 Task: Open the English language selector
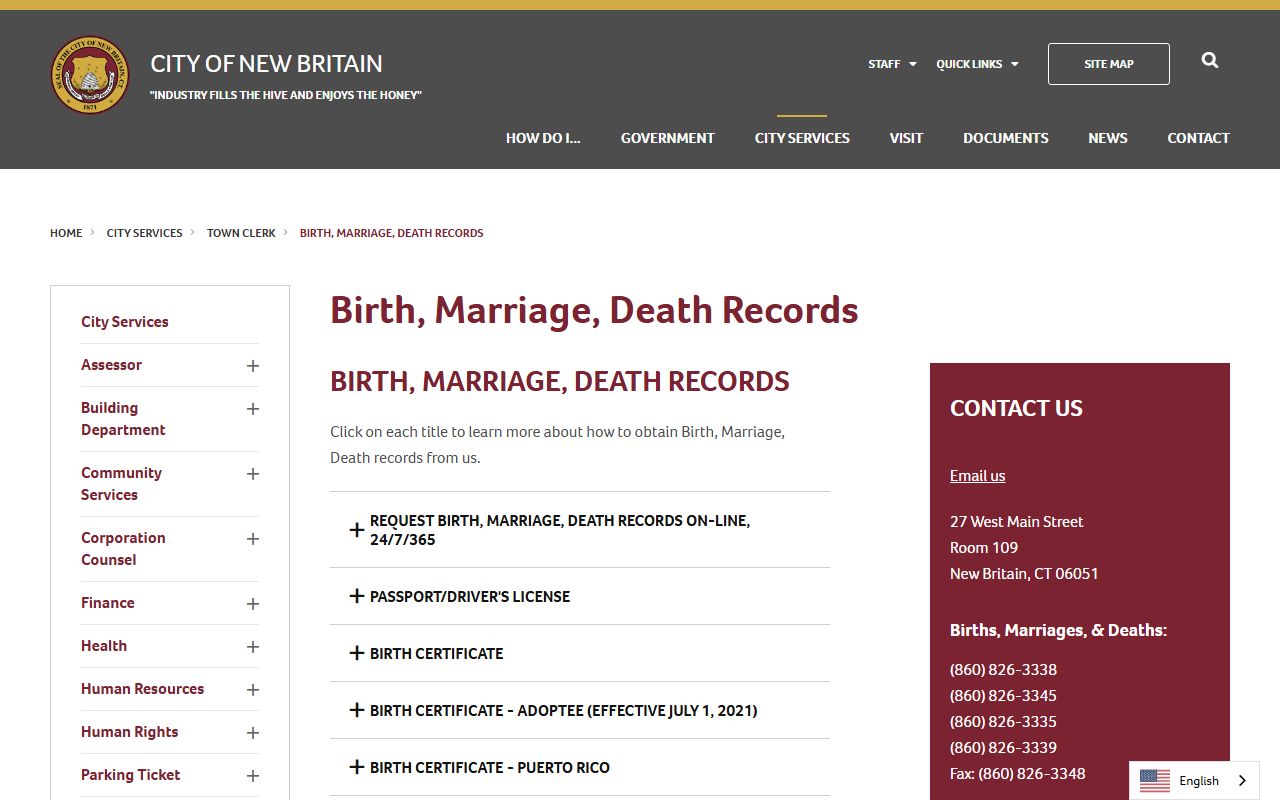coord(1194,781)
